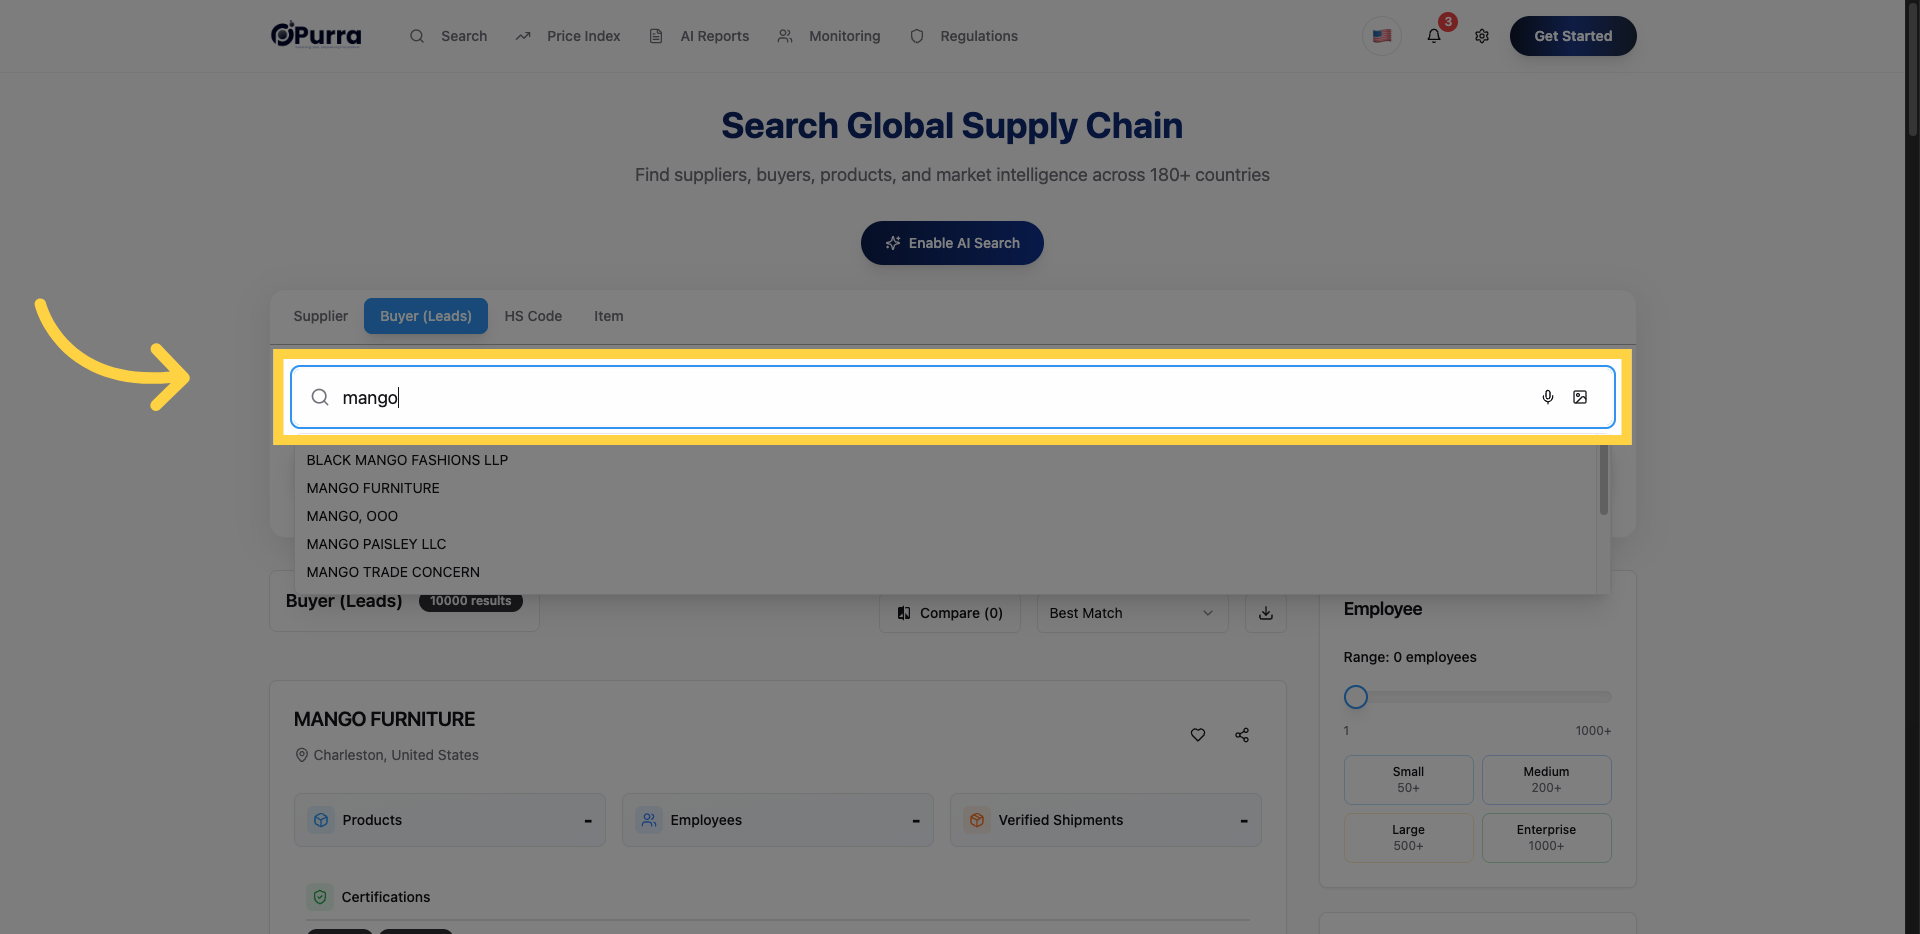Open the settings gear icon
The height and width of the screenshot is (934, 1920).
(1482, 36)
